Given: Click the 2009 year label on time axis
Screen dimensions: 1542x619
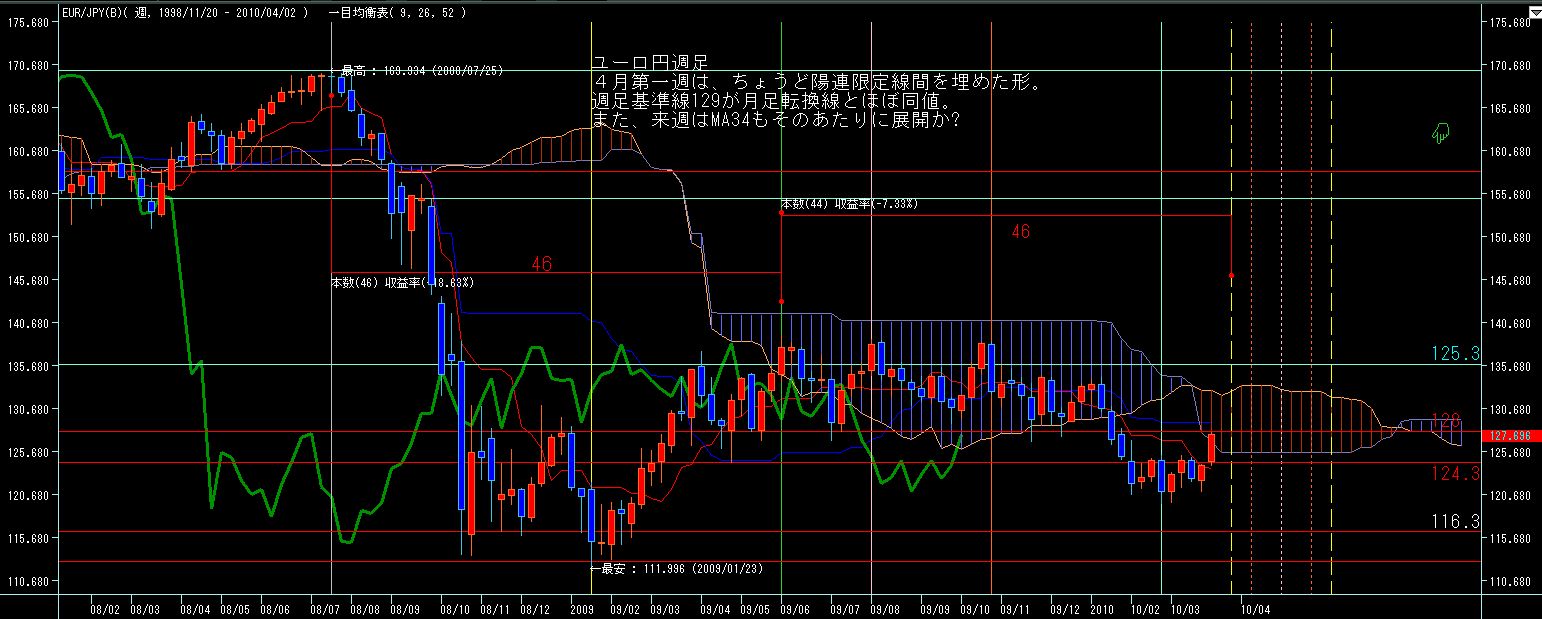Looking at the screenshot, I should tap(583, 608).
